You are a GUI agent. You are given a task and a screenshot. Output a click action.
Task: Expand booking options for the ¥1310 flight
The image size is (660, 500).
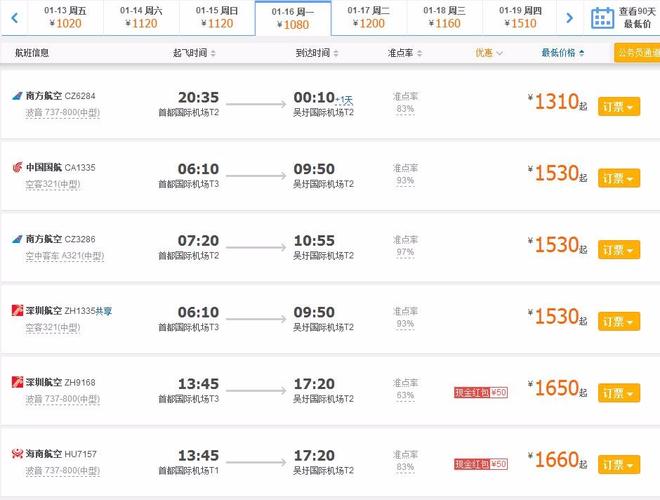pos(619,106)
